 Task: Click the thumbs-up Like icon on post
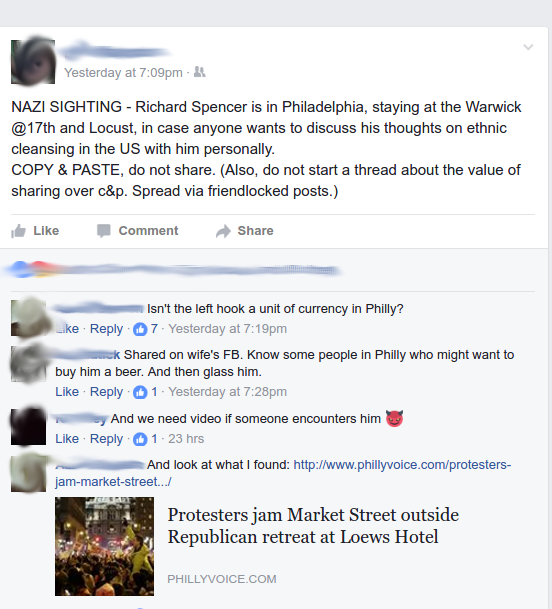pyautogui.click(x=18, y=231)
